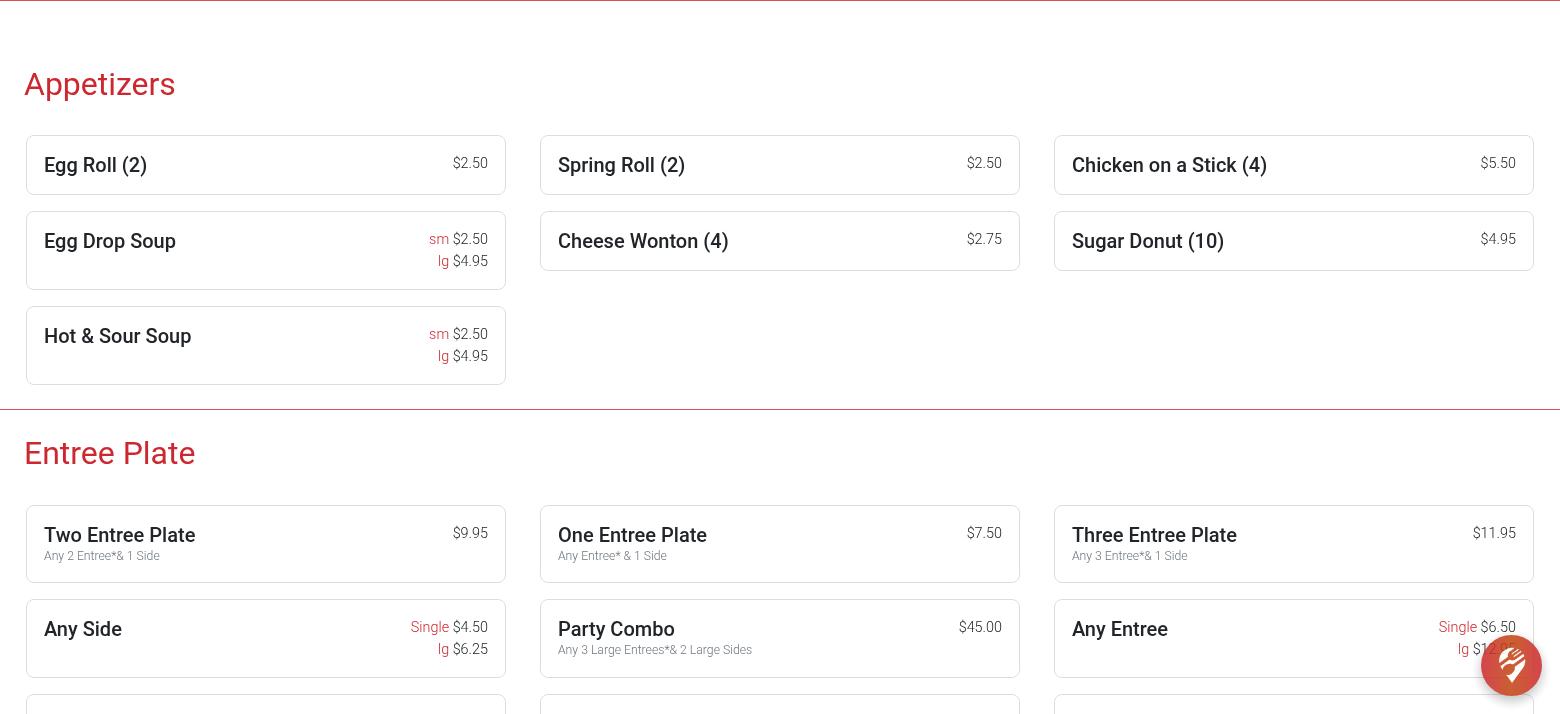Click the Any Side menu card

click(265, 638)
